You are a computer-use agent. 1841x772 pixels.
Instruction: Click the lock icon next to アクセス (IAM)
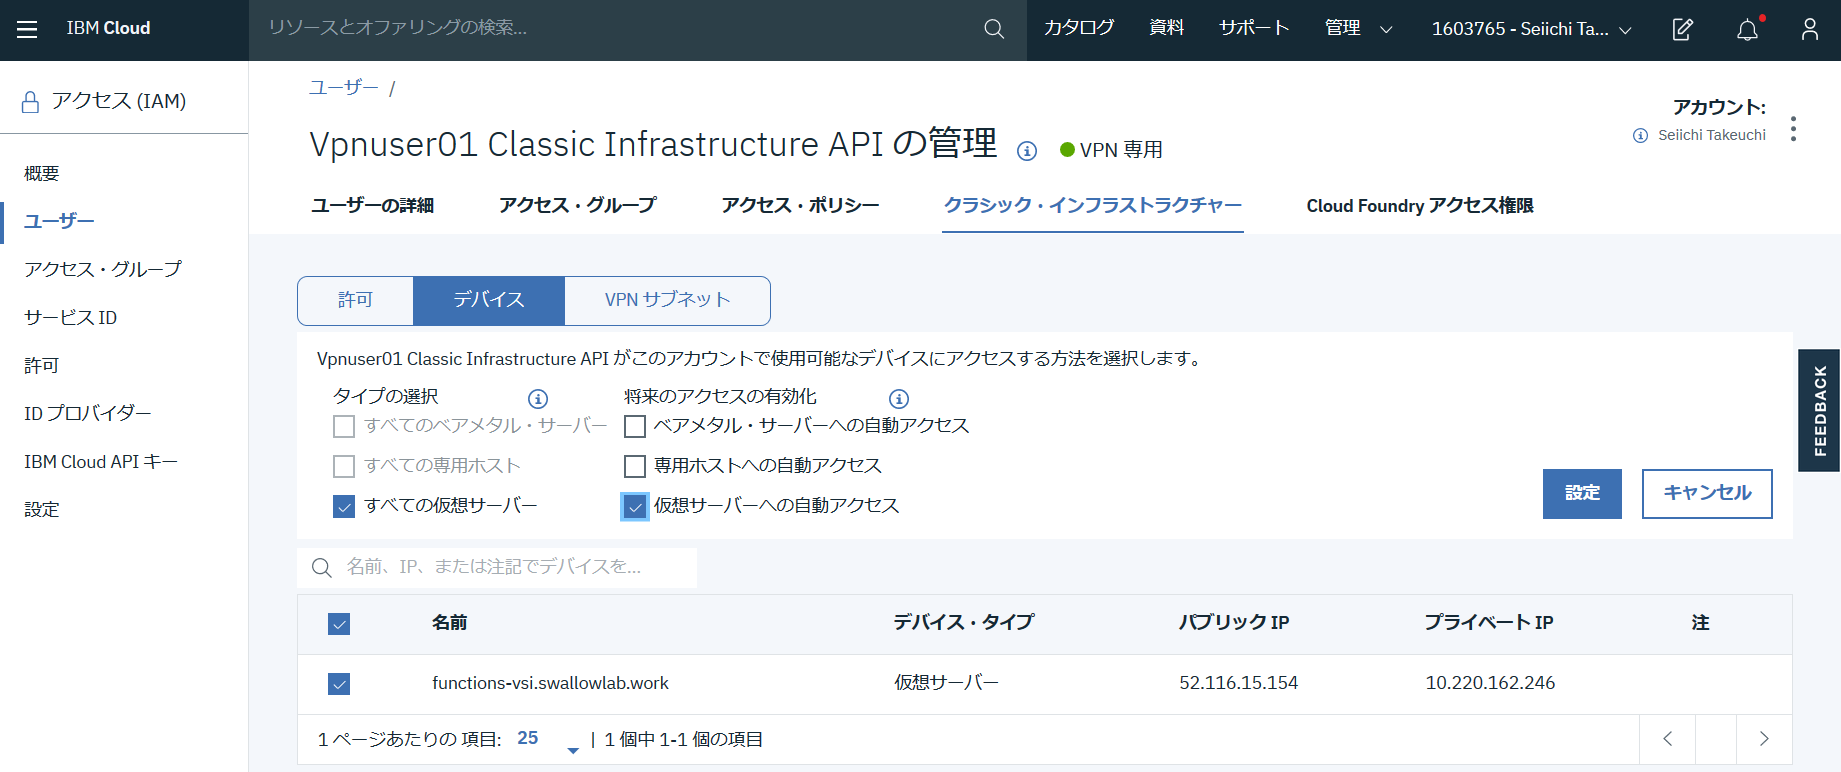pyautogui.click(x=30, y=102)
